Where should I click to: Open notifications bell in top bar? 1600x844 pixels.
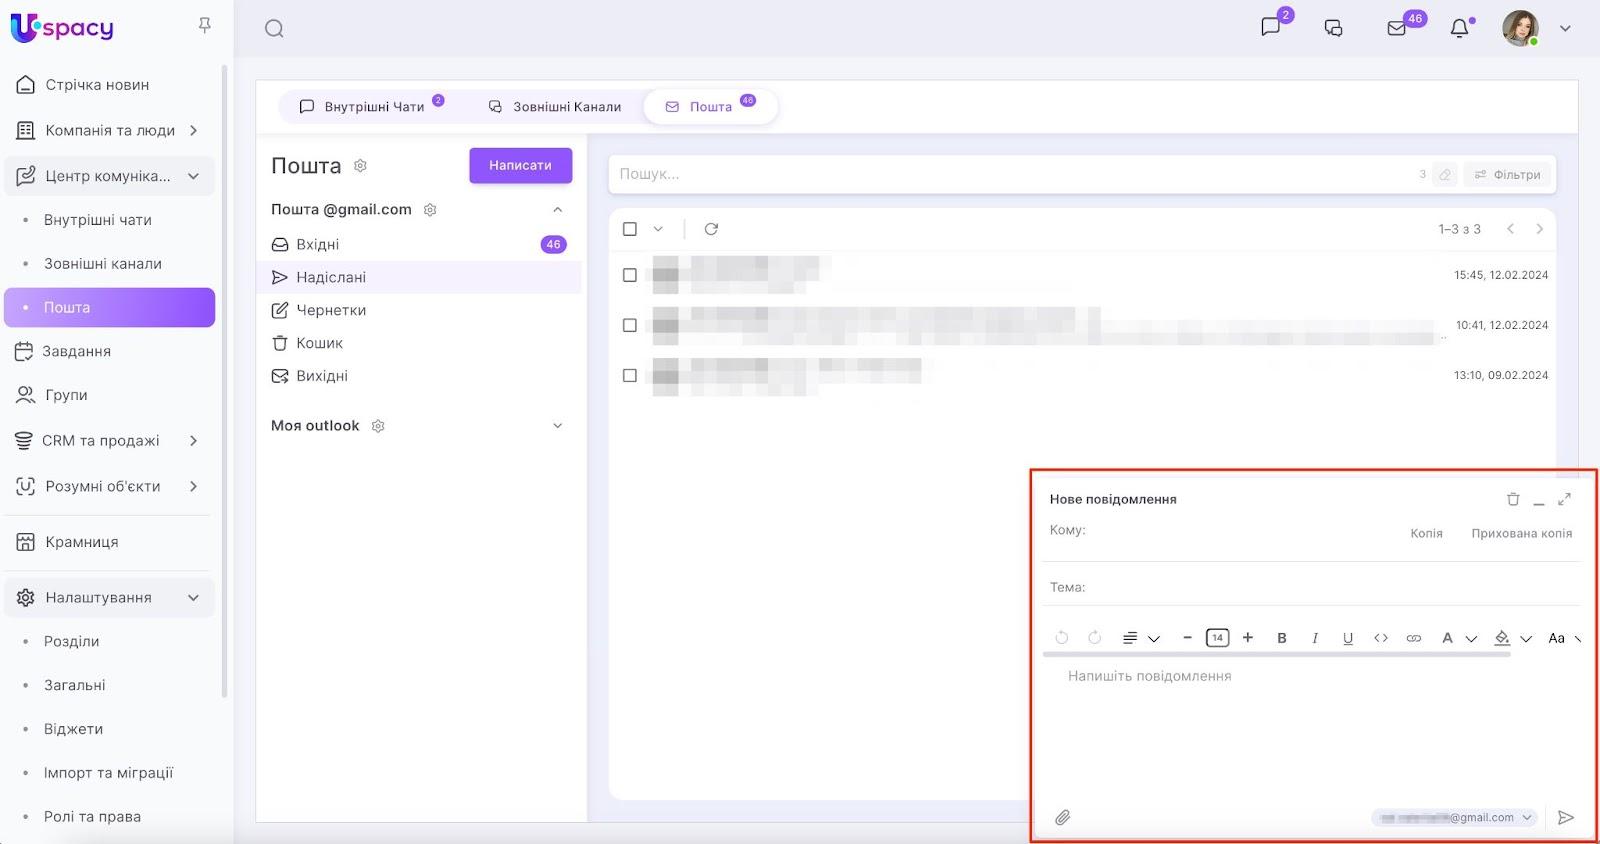coord(1459,28)
